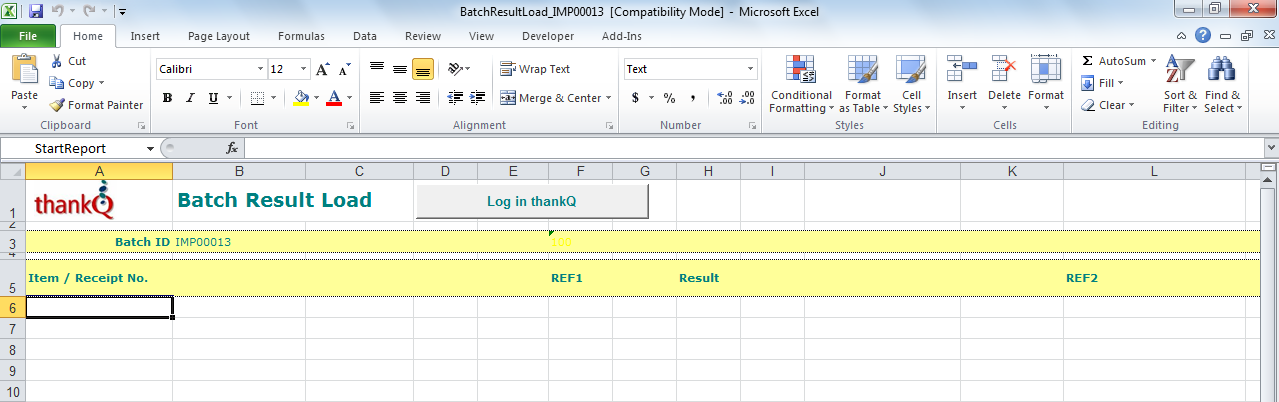Viewport: 1279px width, 402px height.
Task: Apply Percent Style icon
Action: 669,98
